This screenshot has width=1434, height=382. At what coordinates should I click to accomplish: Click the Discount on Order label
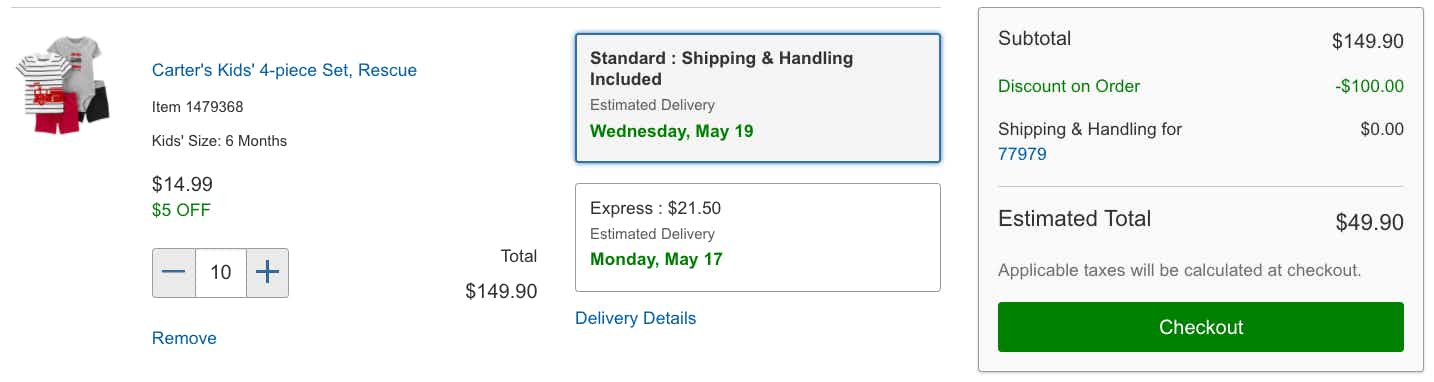click(1069, 86)
